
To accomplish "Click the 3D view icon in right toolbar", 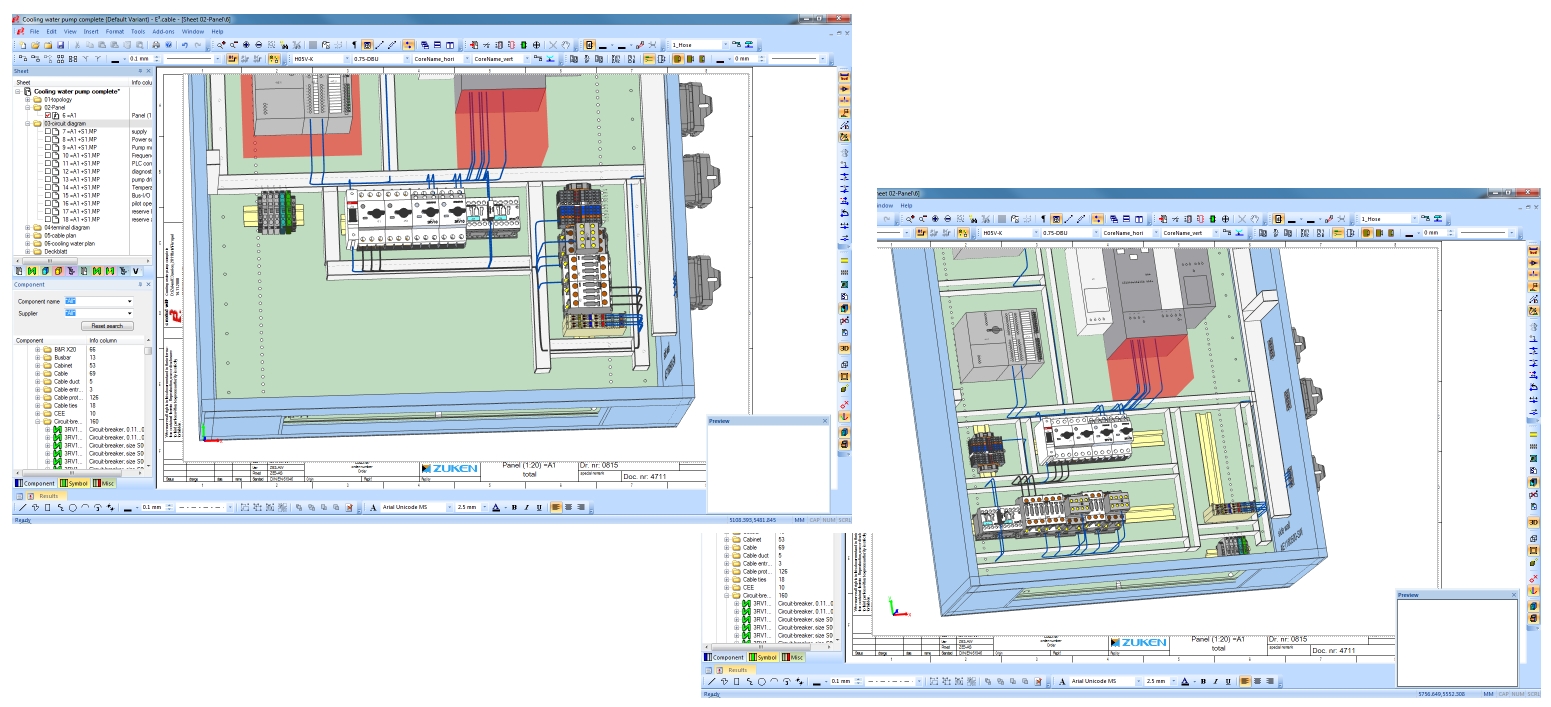I will pos(845,347).
